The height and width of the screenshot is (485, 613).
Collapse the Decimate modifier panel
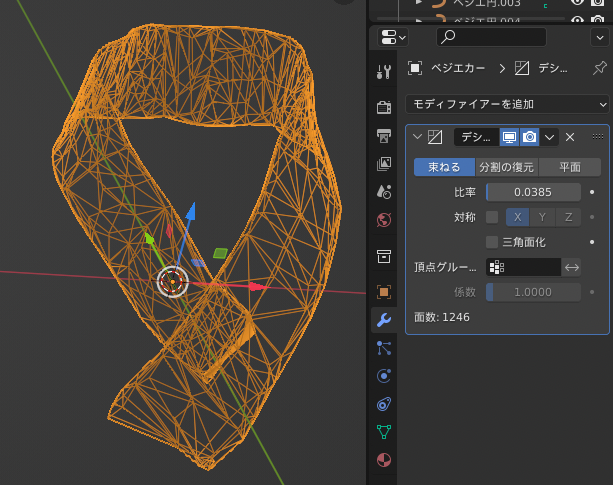(416, 137)
